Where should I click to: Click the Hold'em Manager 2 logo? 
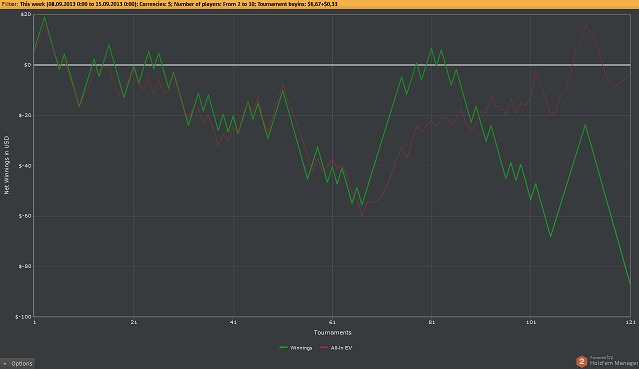582,361
